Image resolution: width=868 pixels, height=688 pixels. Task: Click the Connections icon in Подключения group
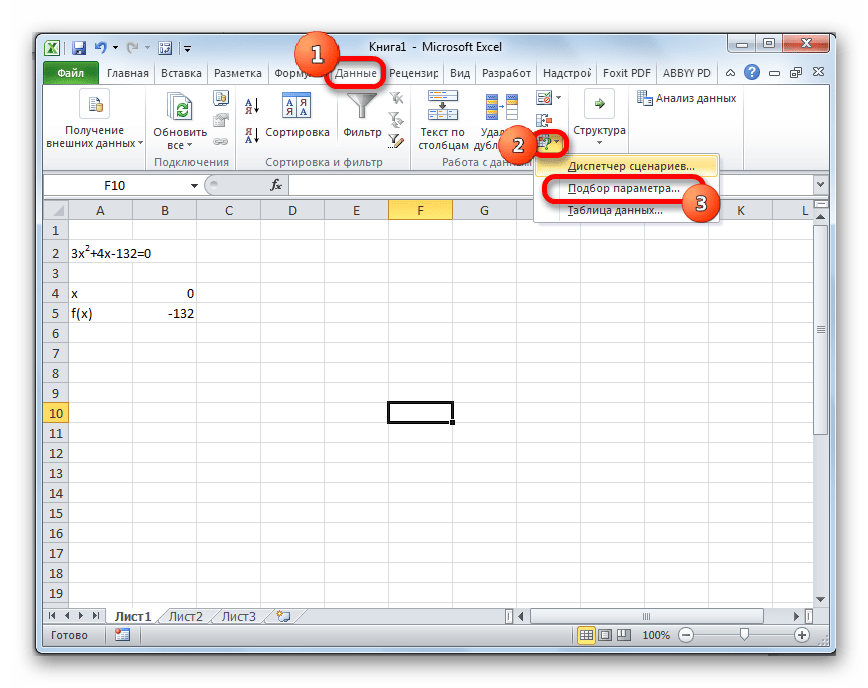click(221, 99)
